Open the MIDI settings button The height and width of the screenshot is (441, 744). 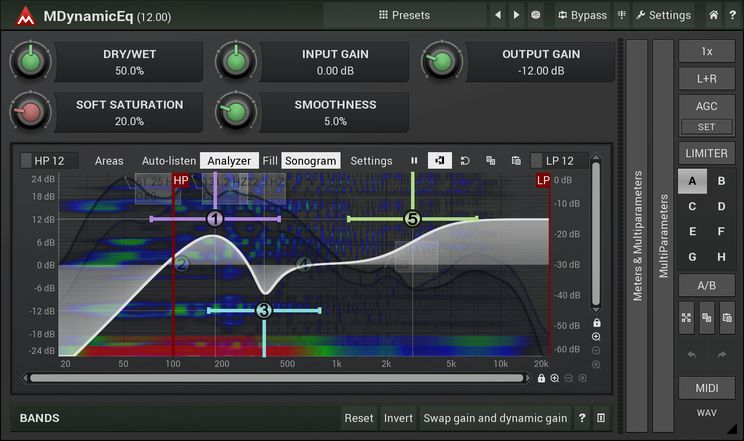(x=707, y=388)
